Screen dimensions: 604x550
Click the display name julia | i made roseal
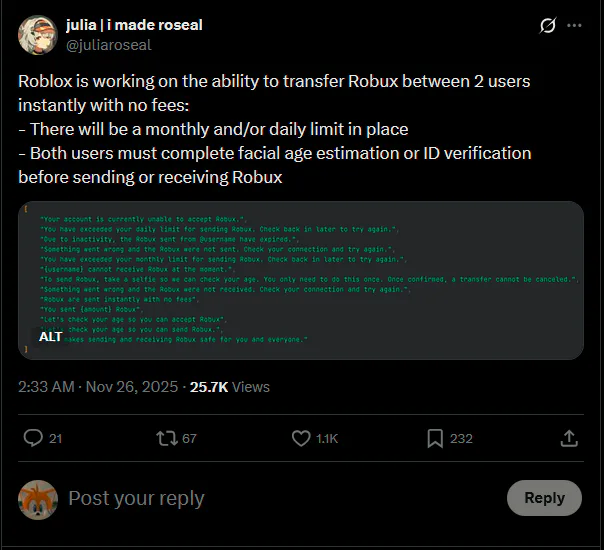coord(134,24)
